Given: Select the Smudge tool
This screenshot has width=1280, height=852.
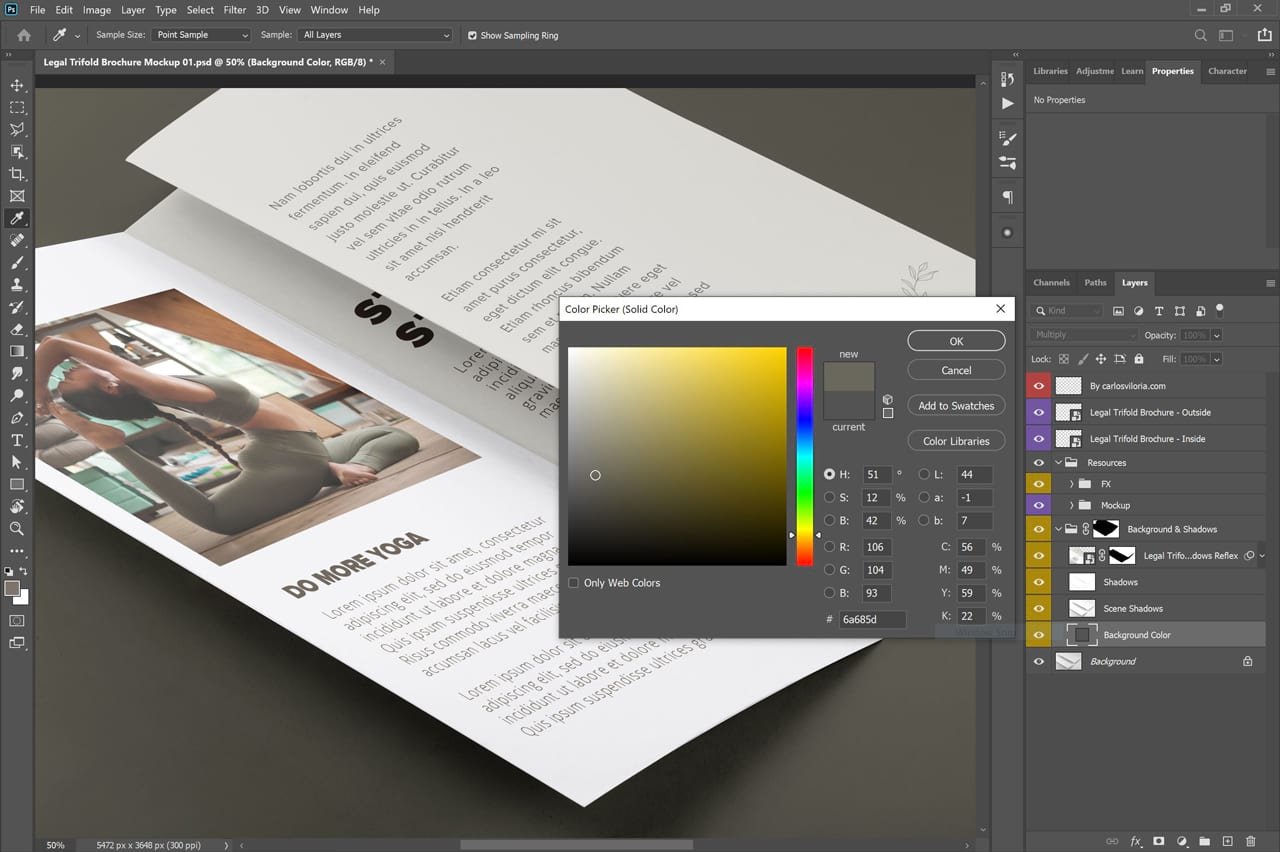Looking at the screenshot, I should pyautogui.click(x=17, y=373).
